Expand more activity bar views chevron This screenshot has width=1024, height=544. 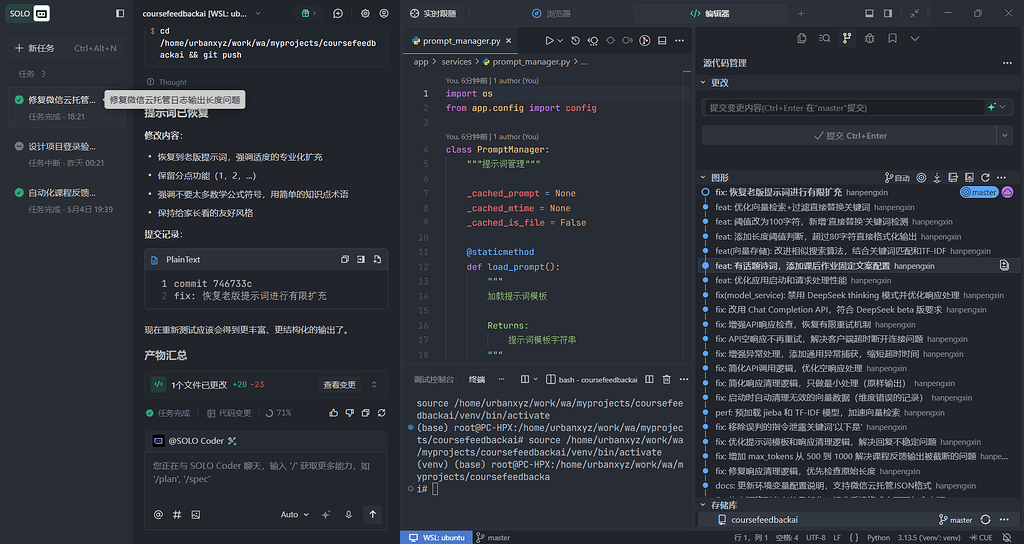point(915,39)
